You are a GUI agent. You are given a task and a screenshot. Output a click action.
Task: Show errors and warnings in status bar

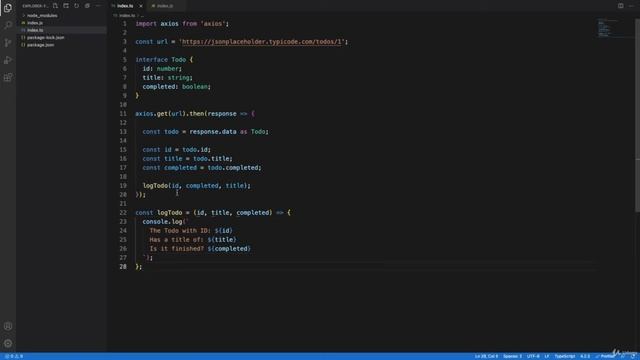pyautogui.click(x=14, y=356)
